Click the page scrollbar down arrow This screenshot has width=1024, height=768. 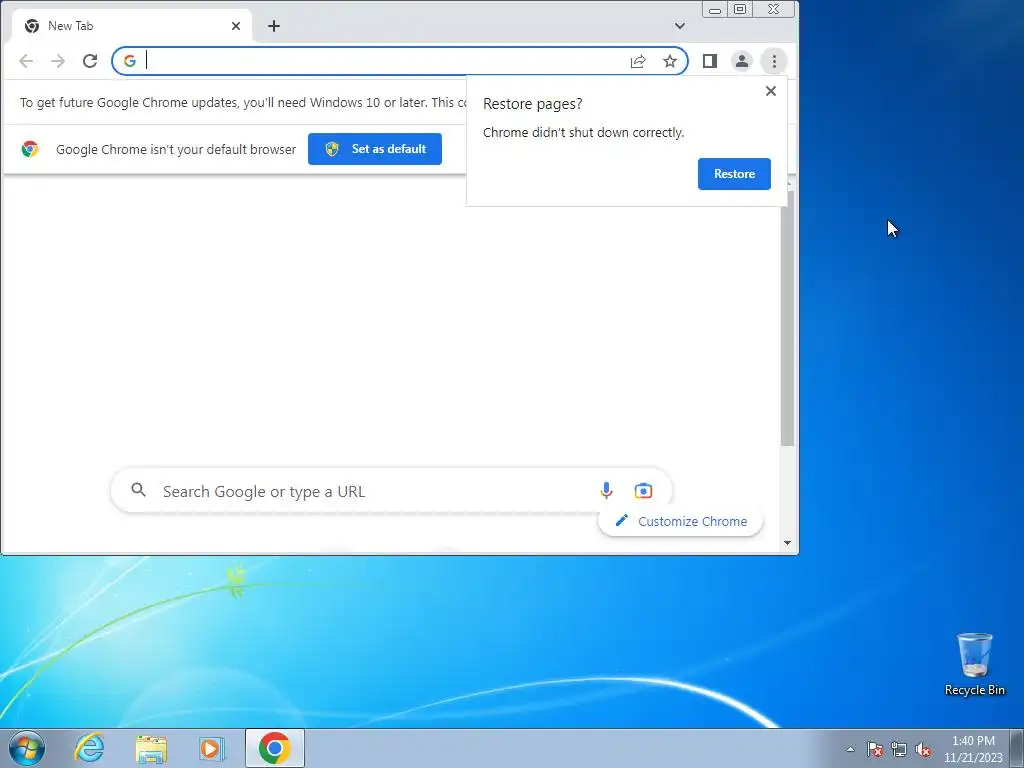point(787,543)
